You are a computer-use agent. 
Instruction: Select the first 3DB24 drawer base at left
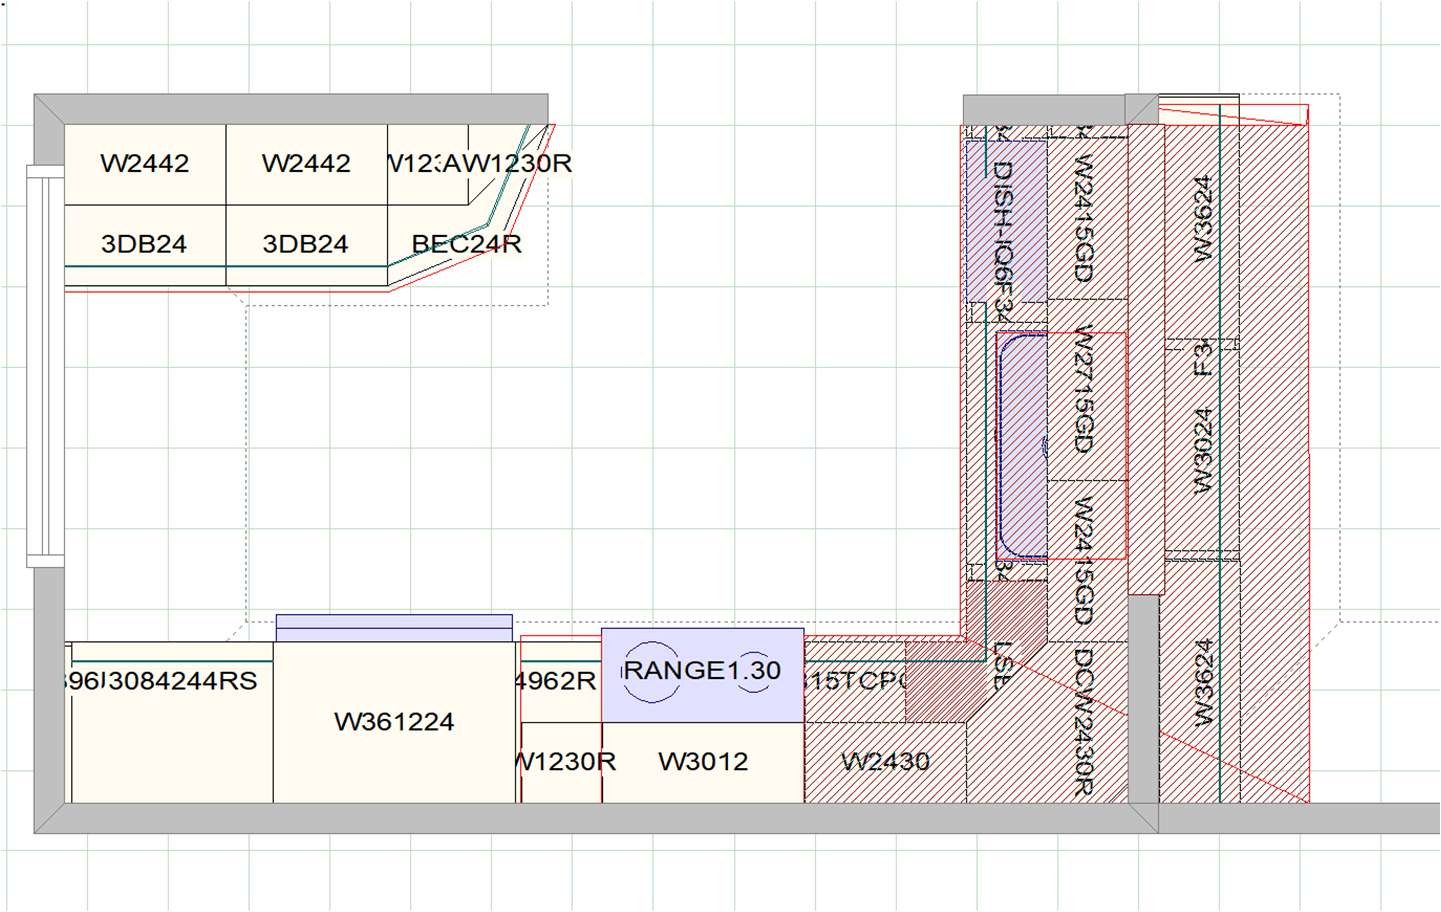pos(145,244)
